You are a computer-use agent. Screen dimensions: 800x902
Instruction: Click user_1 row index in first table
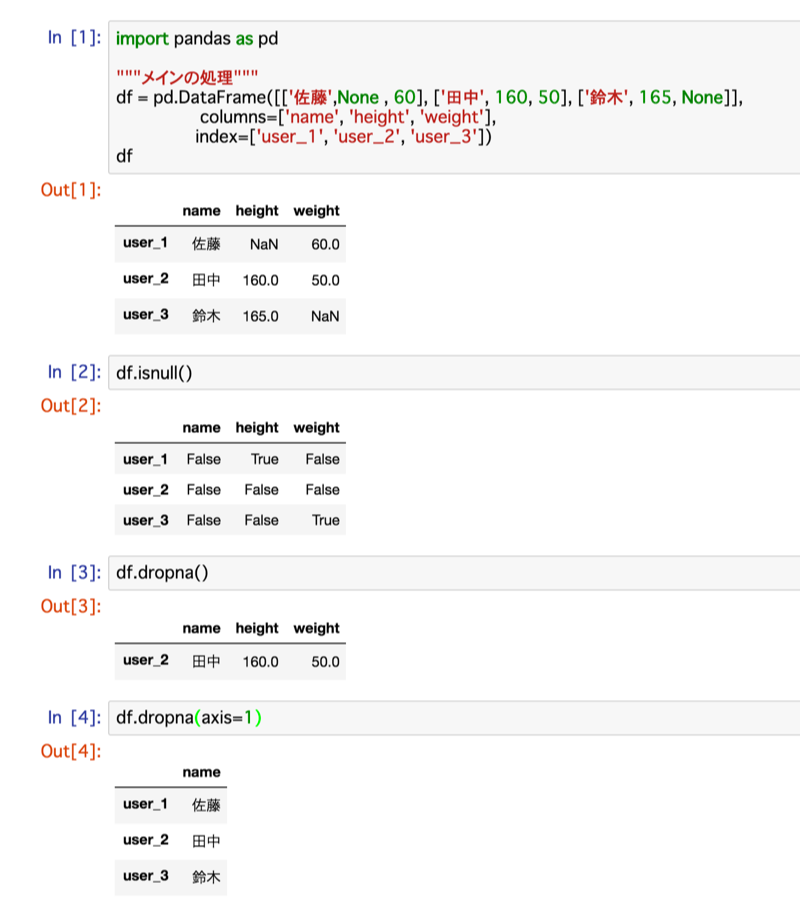click(145, 243)
